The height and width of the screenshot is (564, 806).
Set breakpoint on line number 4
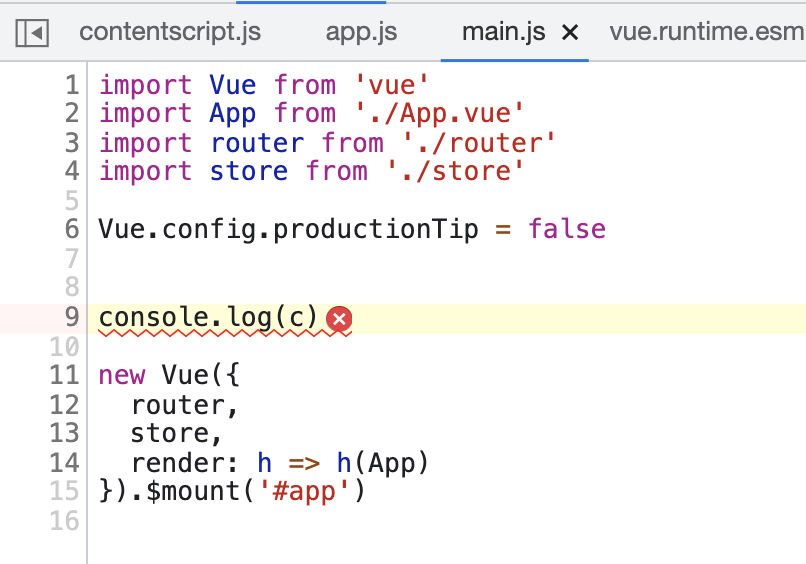pyautogui.click(x=72, y=171)
